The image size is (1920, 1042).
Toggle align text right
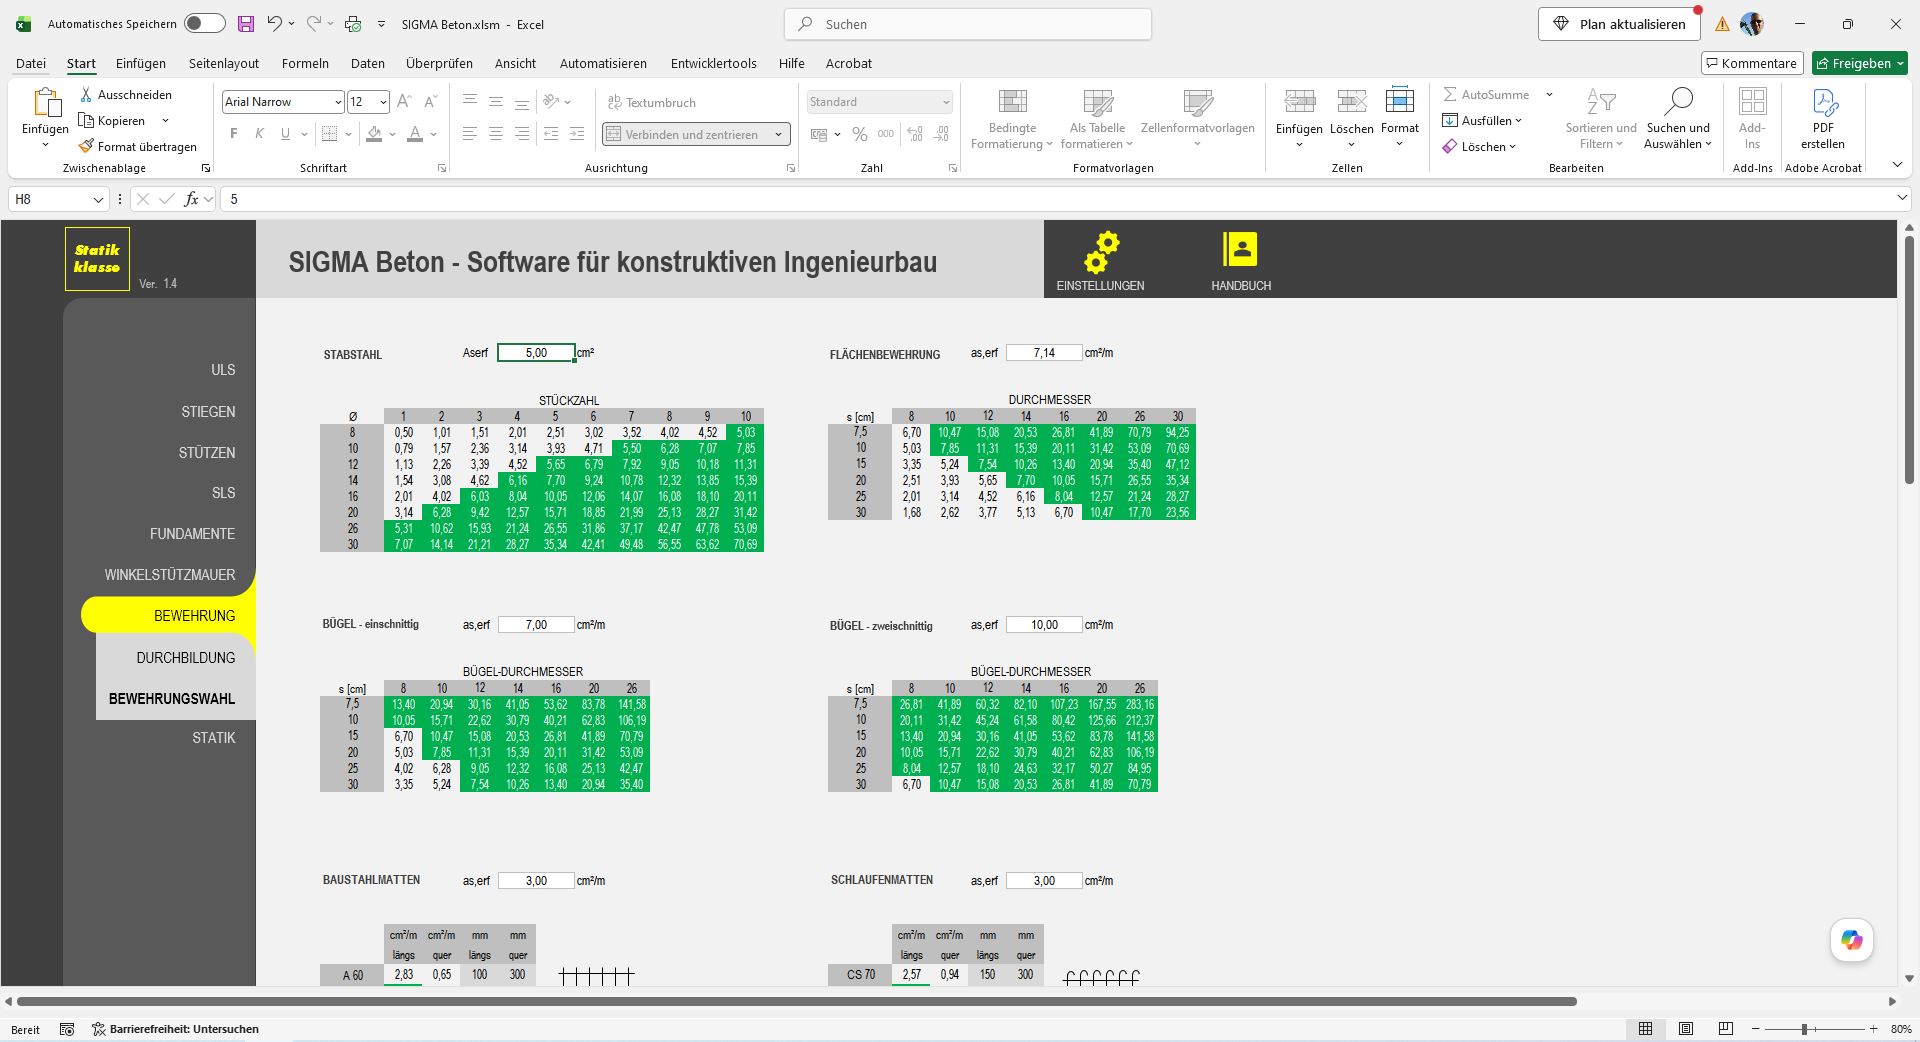[522, 134]
